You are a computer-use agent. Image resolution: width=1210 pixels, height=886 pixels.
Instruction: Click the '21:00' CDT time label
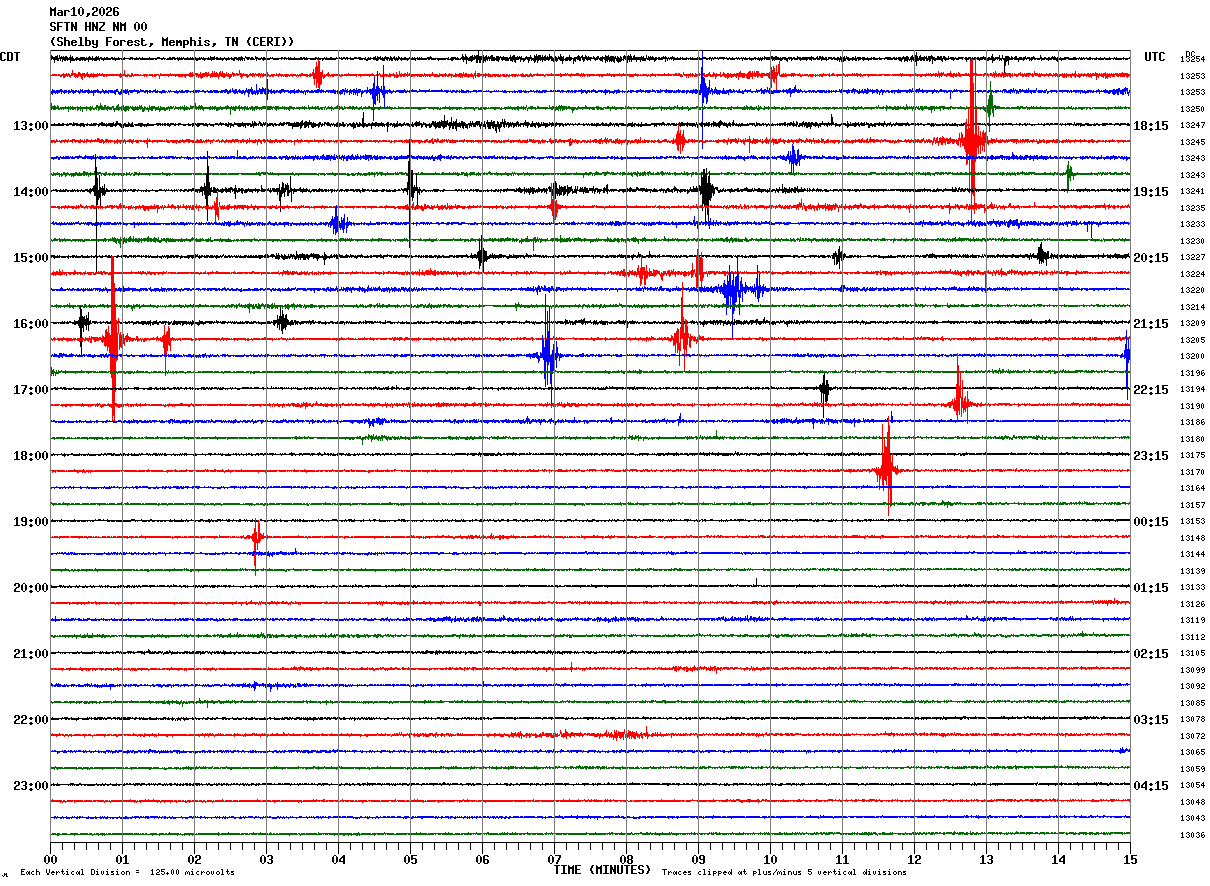click(x=30, y=654)
